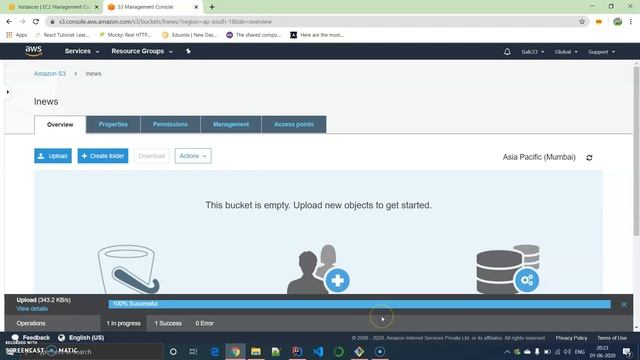This screenshot has width=640, height=360.
Task: Open View details for the upload
Action: (x=32, y=309)
